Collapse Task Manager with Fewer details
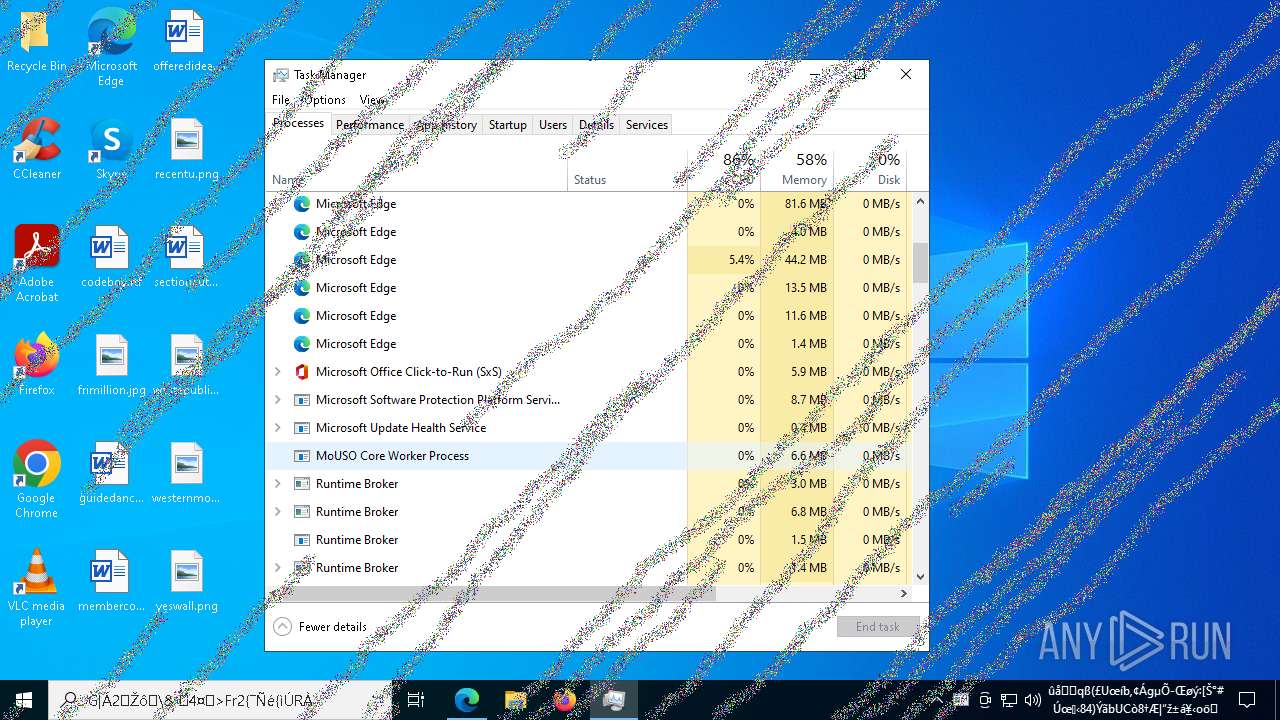 click(x=320, y=627)
